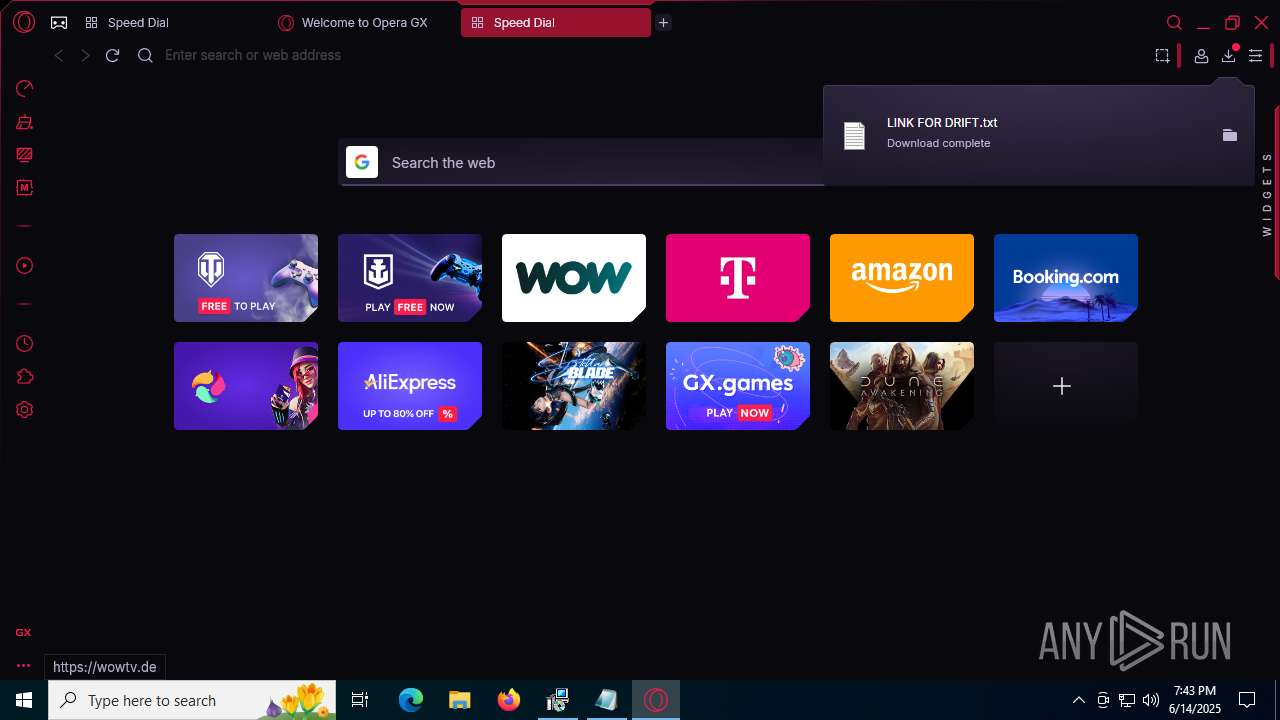Toggle the downloads popup icon

(1228, 56)
